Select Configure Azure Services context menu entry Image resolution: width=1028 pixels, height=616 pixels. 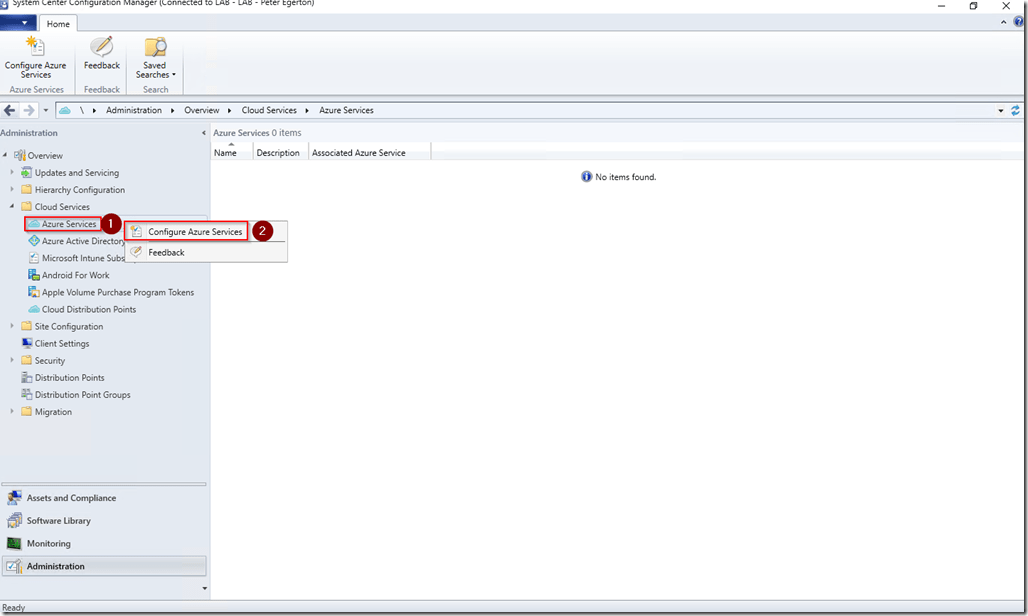click(194, 232)
